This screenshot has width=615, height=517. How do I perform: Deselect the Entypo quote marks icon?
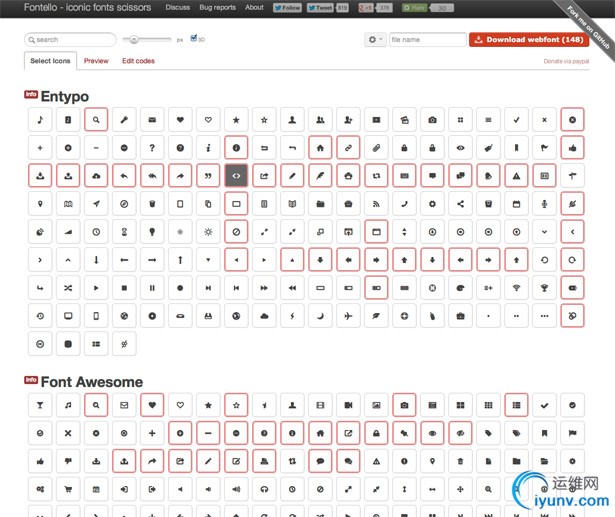tap(208, 176)
